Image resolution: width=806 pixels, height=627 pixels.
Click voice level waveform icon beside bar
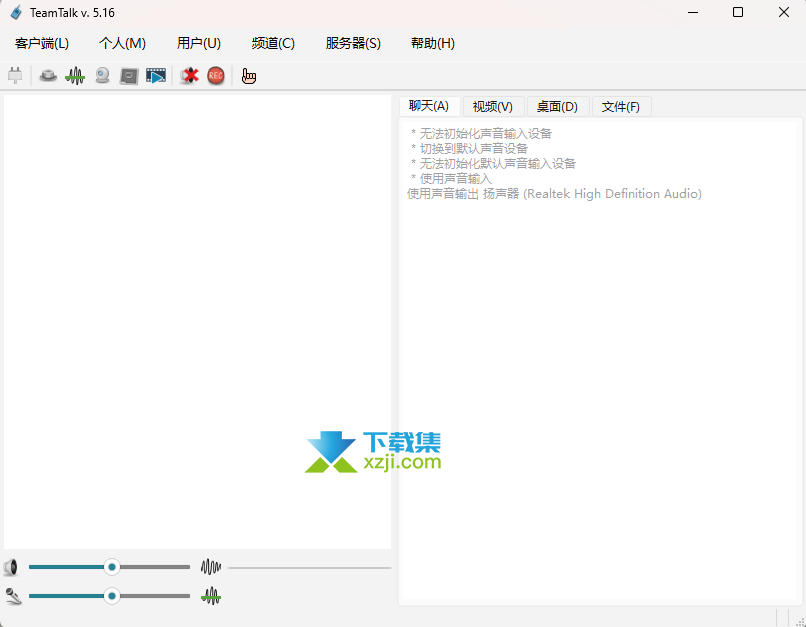[211, 567]
